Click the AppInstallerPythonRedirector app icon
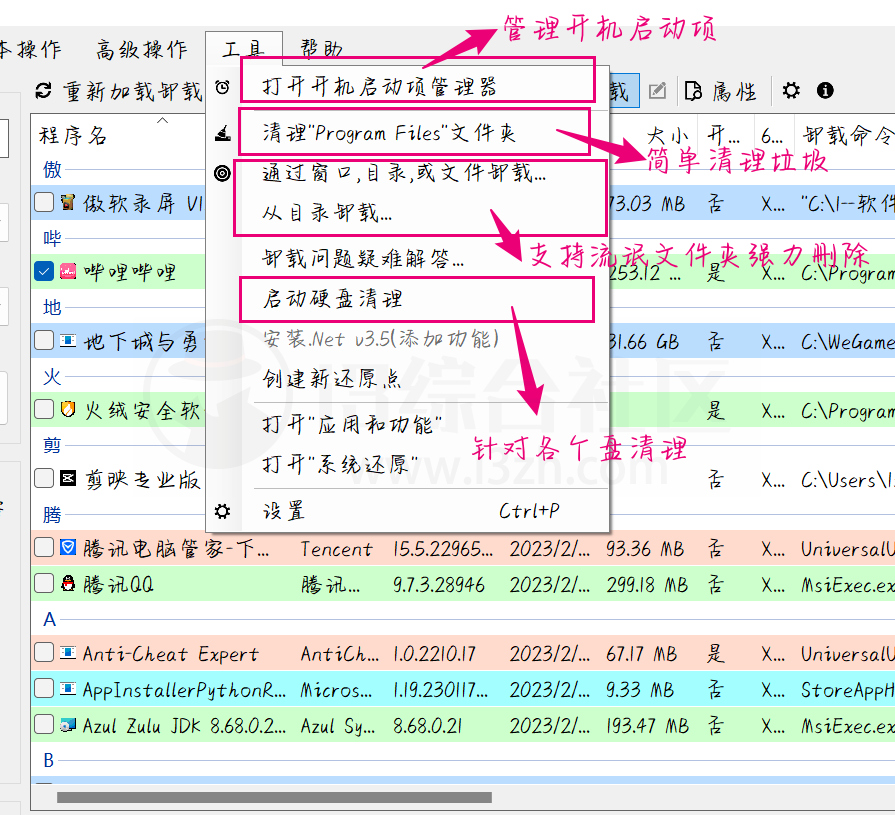895x815 pixels. pyautogui.click(x=68, y=689)
